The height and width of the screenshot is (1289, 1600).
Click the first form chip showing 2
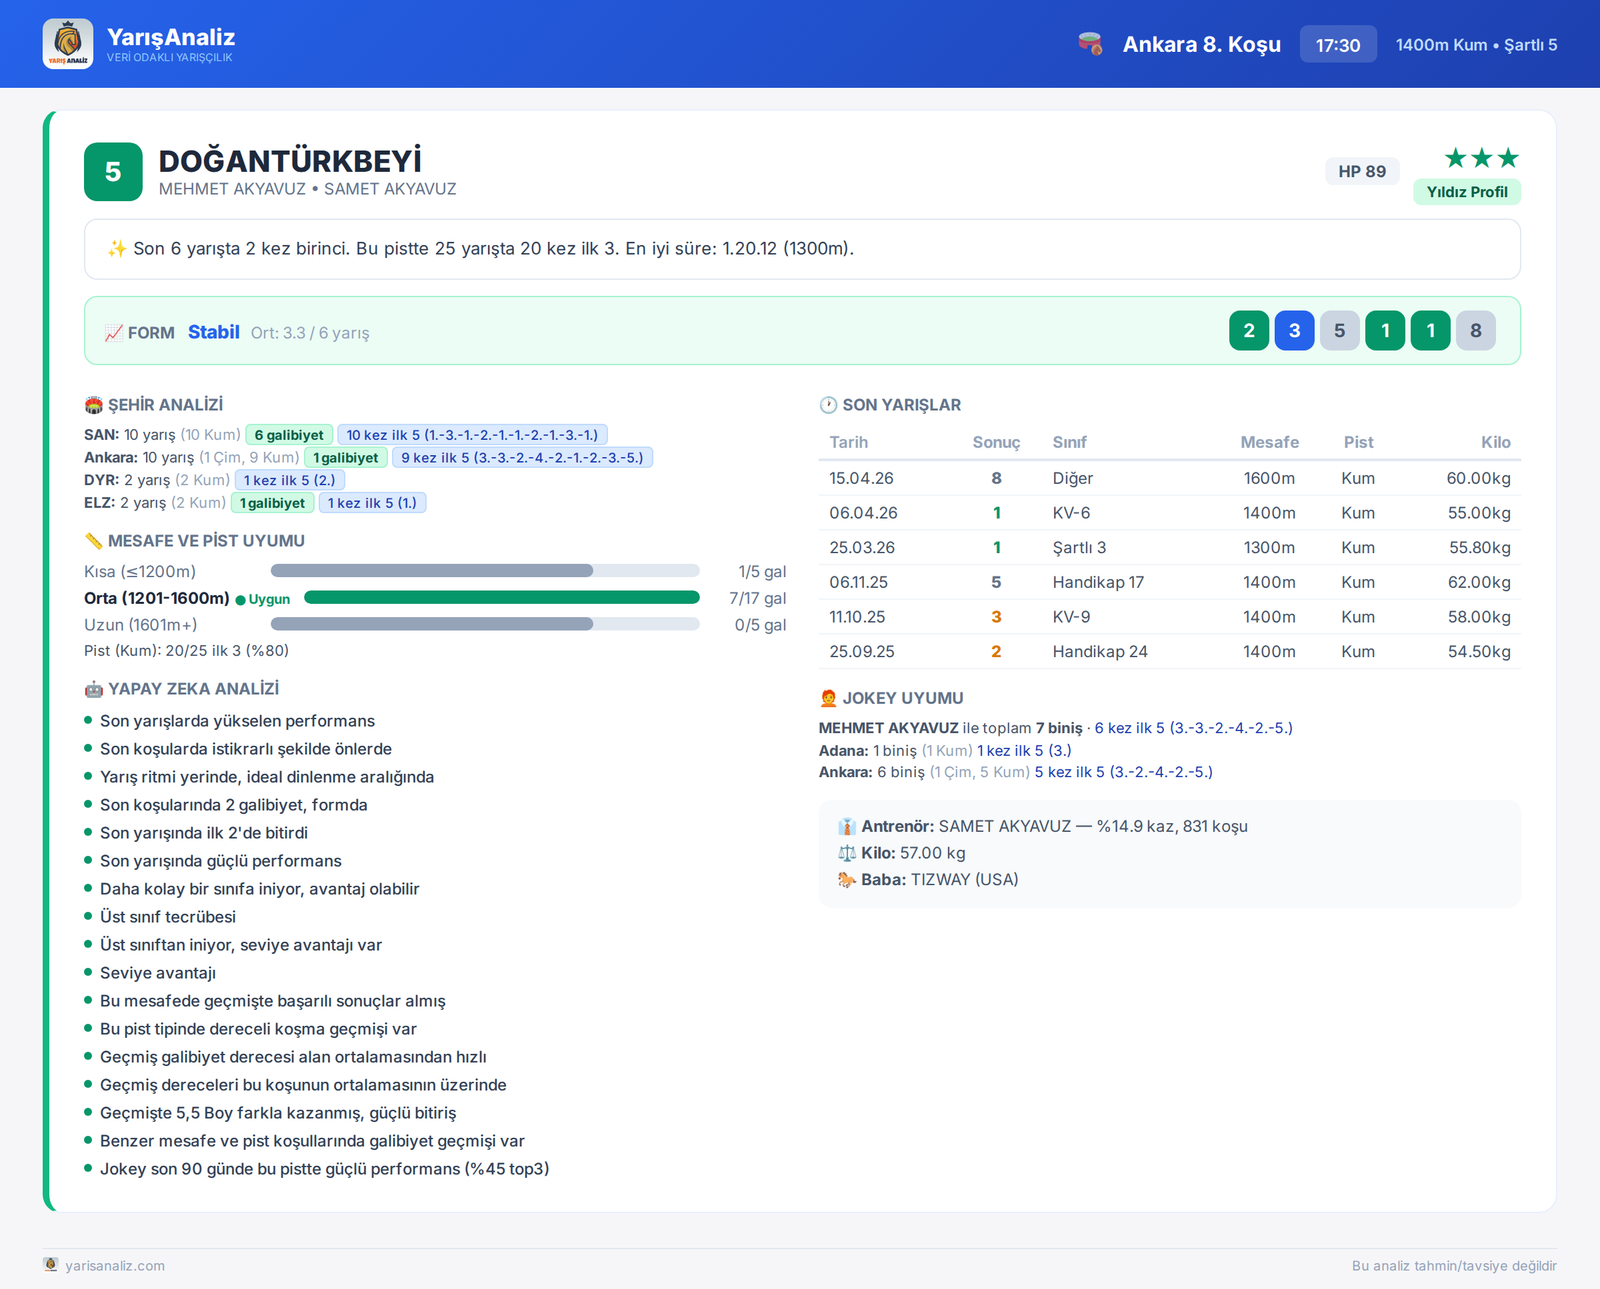1249,331
